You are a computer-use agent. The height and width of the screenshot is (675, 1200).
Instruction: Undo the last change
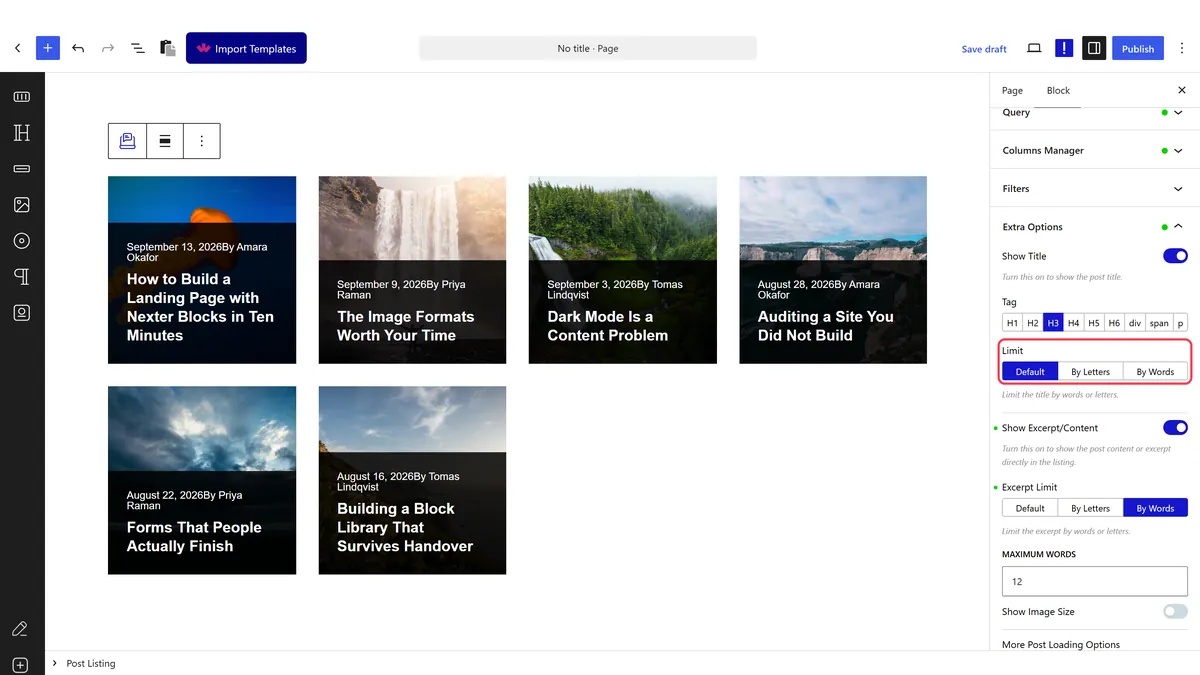[x=78, y=48]
